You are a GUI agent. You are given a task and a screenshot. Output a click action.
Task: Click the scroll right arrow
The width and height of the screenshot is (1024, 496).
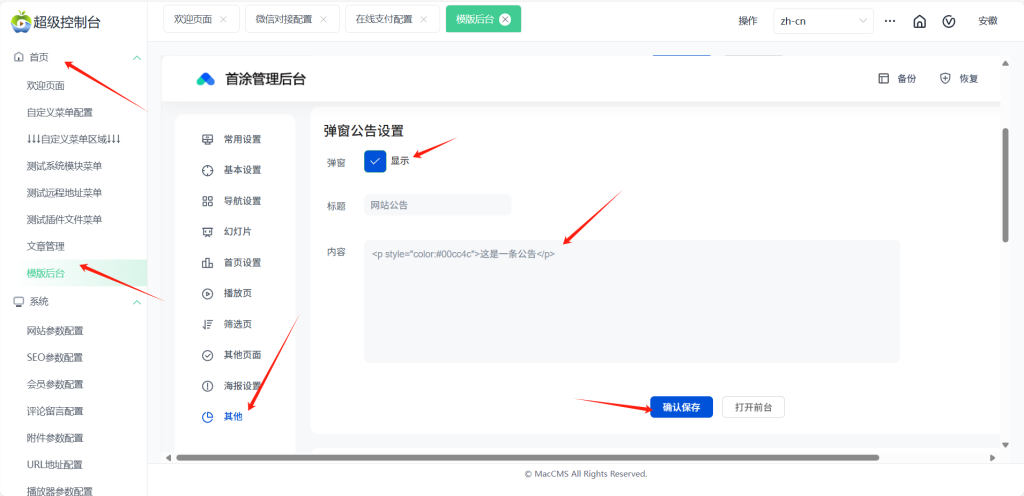click(992, 458)
